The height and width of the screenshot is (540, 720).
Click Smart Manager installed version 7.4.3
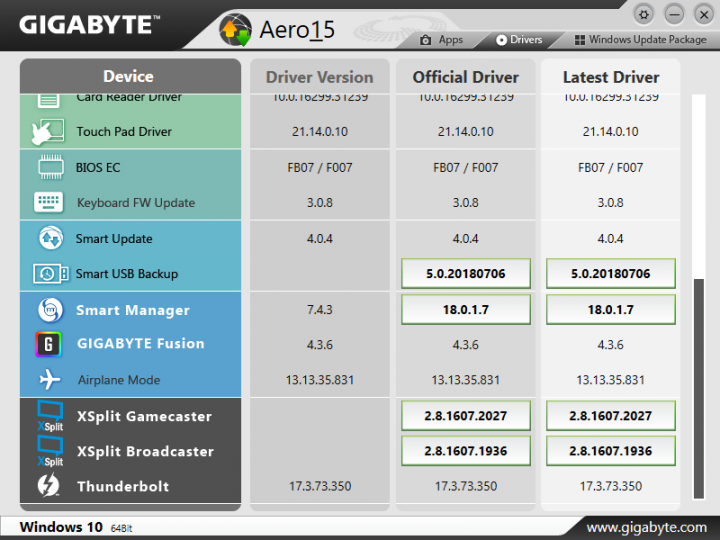point(320,309)
